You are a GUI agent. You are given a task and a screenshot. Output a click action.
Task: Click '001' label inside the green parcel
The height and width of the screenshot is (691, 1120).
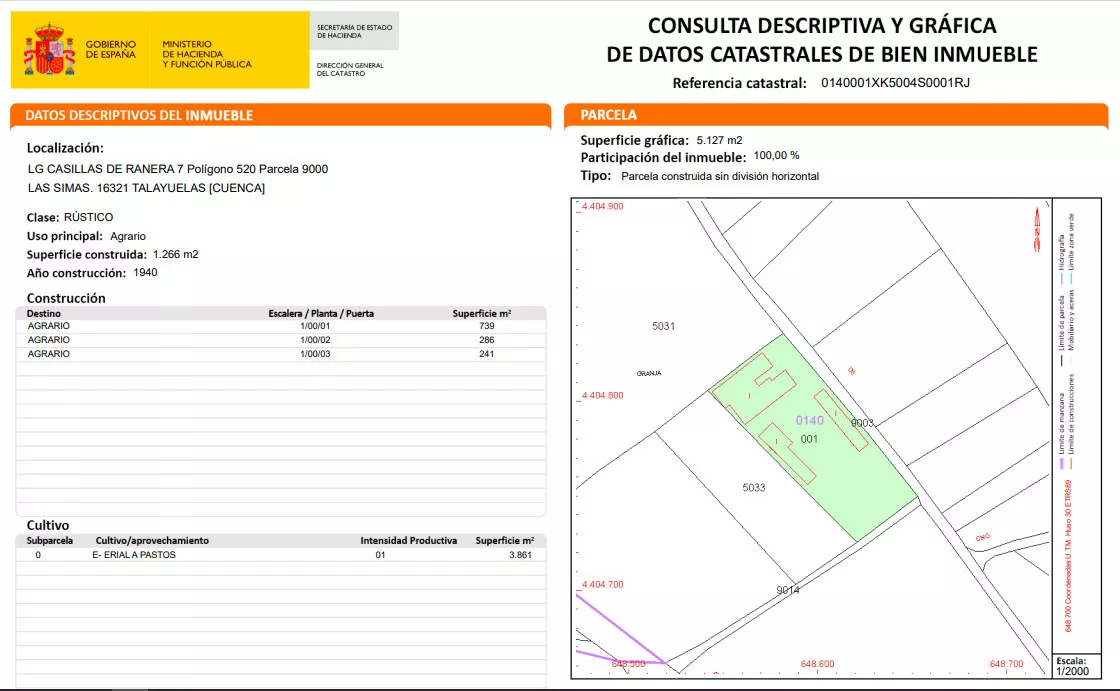click(809, 439)
